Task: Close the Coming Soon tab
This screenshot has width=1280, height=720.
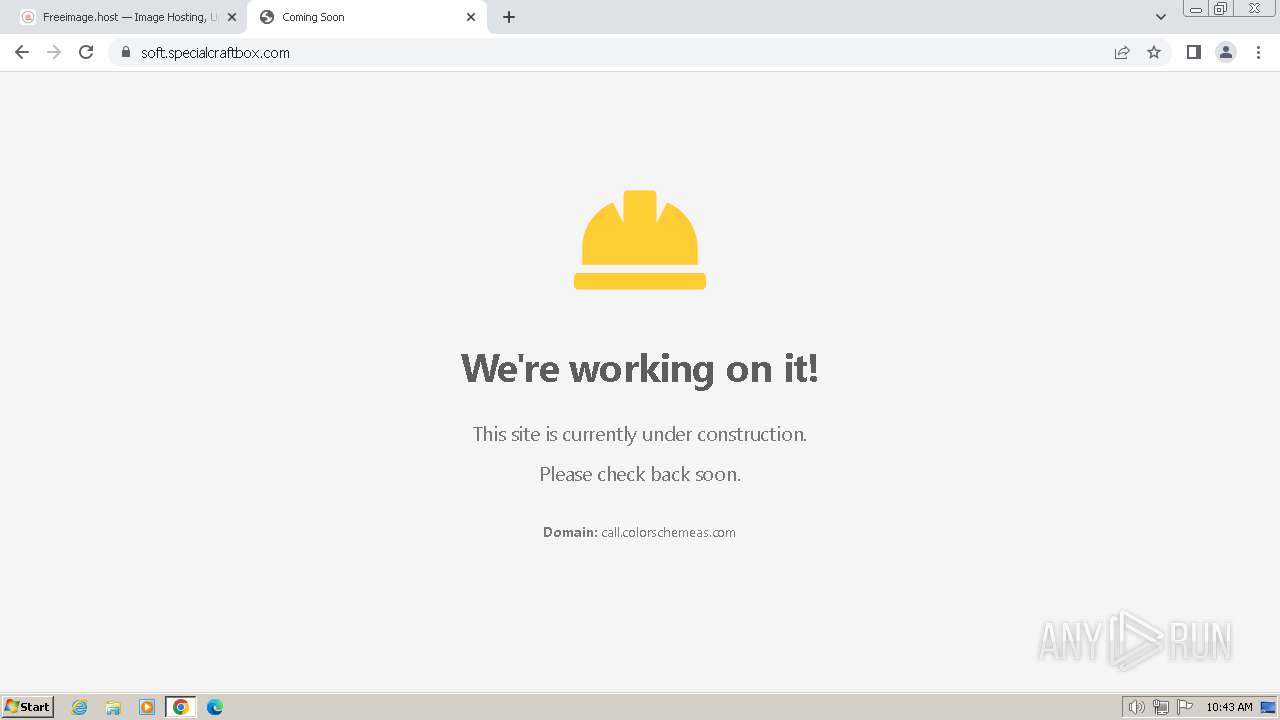Action: pyautogui.click(x=471, y=17)
